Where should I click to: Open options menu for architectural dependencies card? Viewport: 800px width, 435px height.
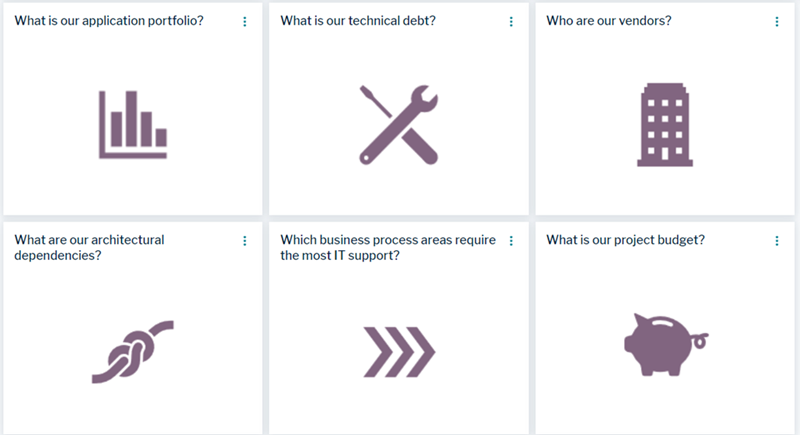pos(245,241)
